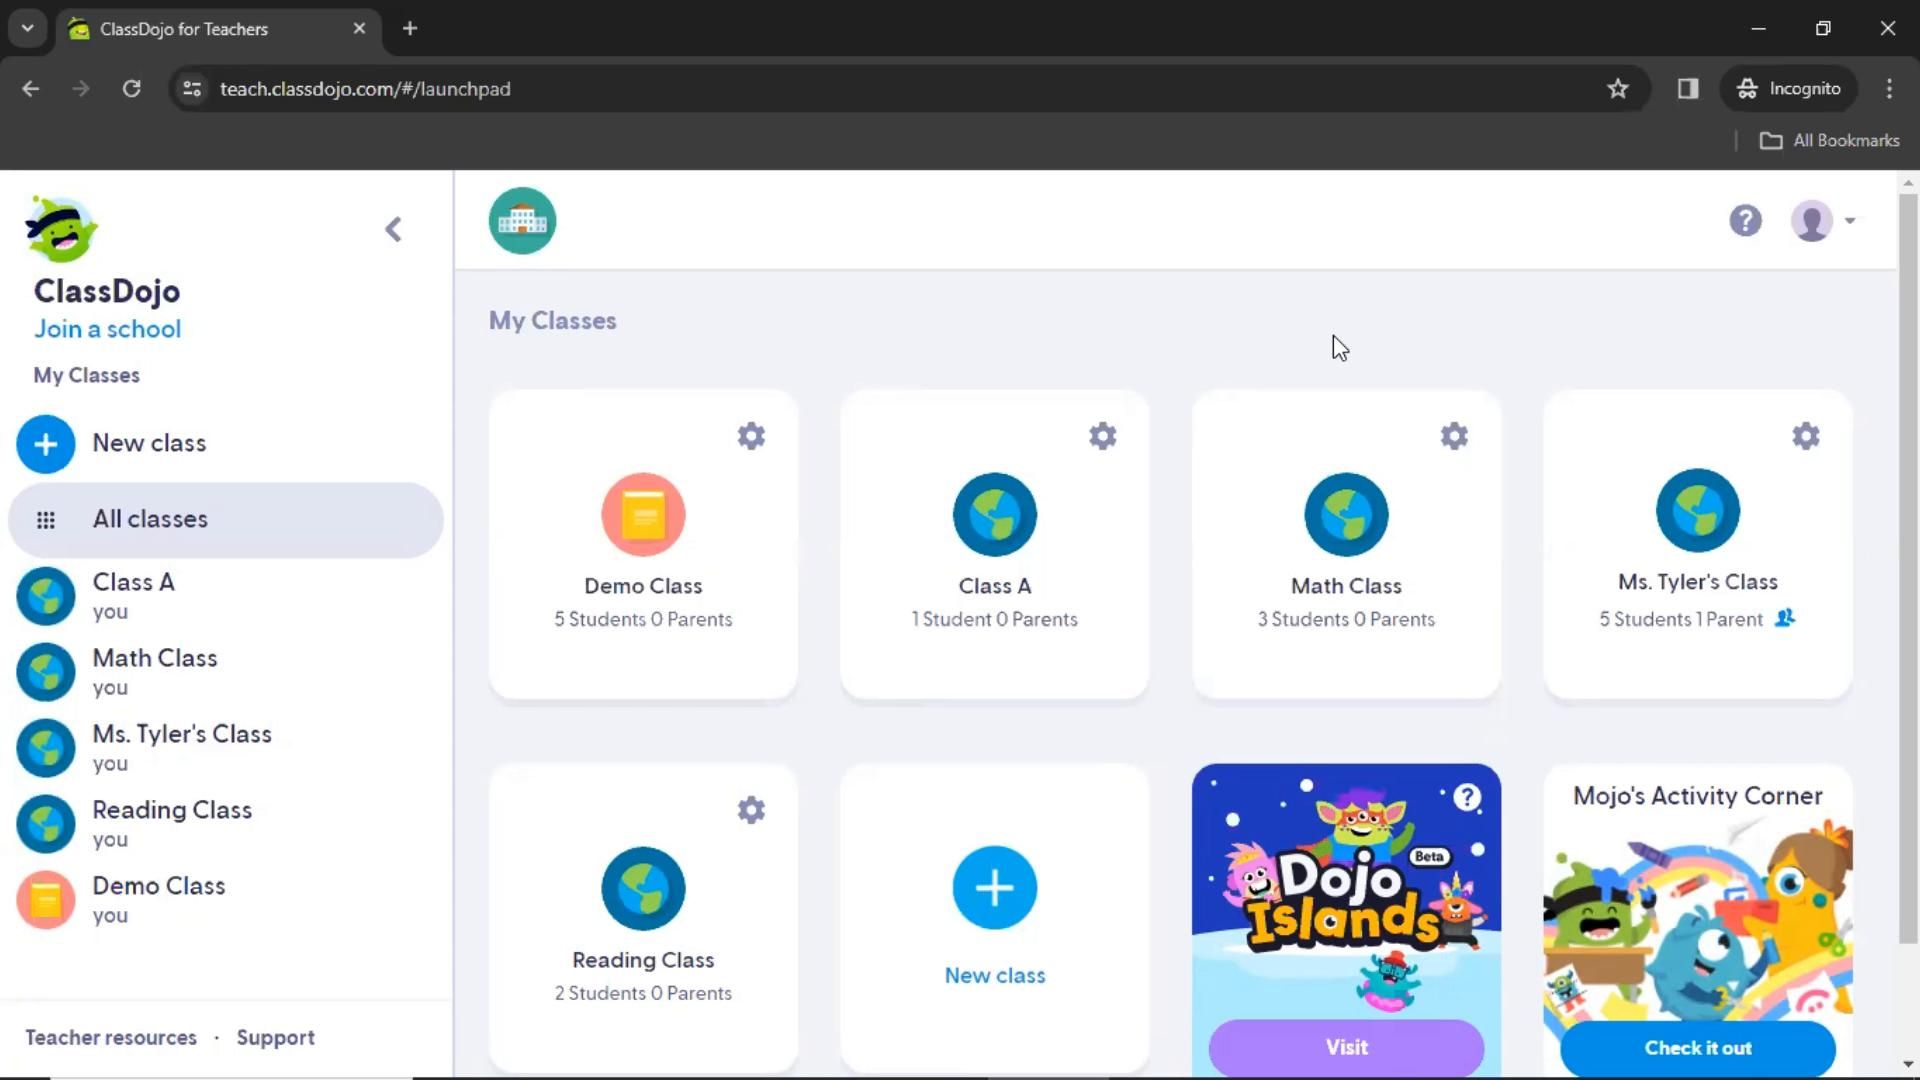Open the user profile avatar menu

(x=1822, y=221)
